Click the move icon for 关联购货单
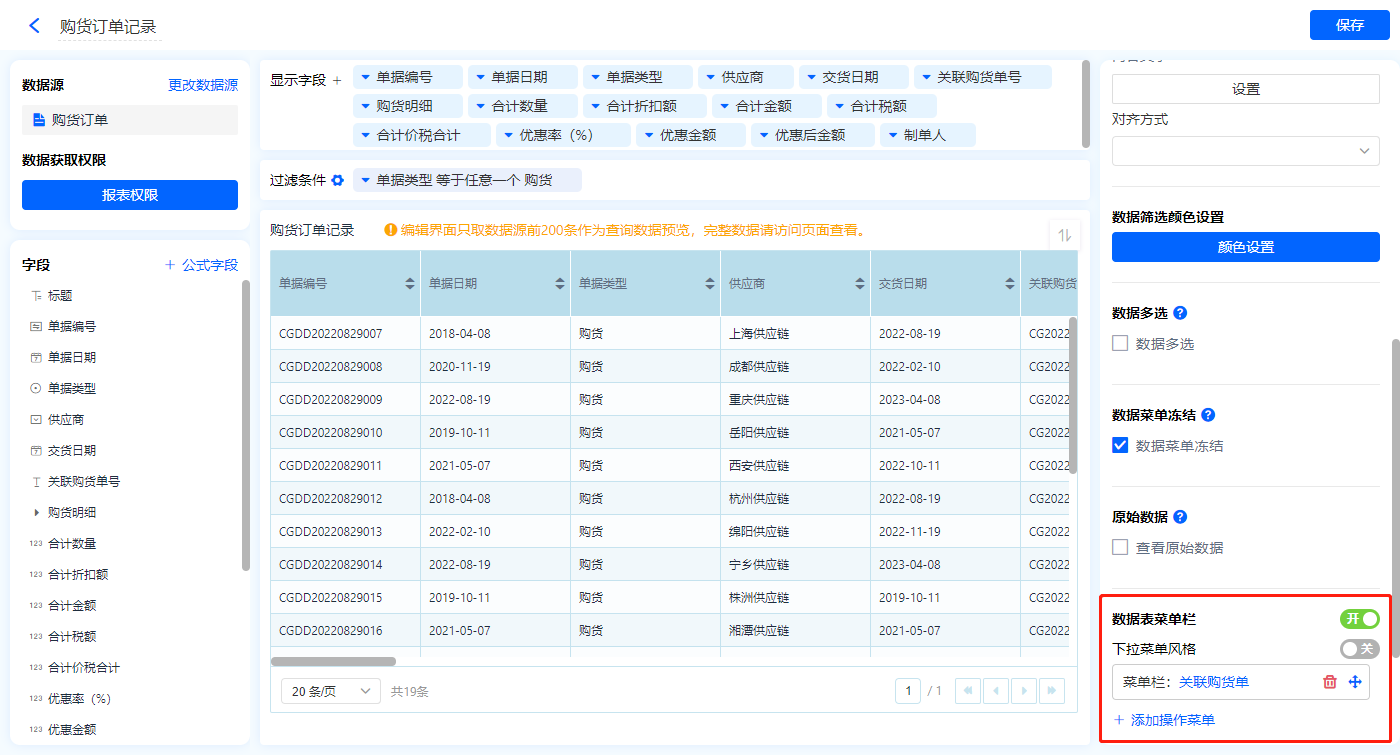Image resolution: width=1400 pixels, height=755 pixels. tap(1356, 682)
